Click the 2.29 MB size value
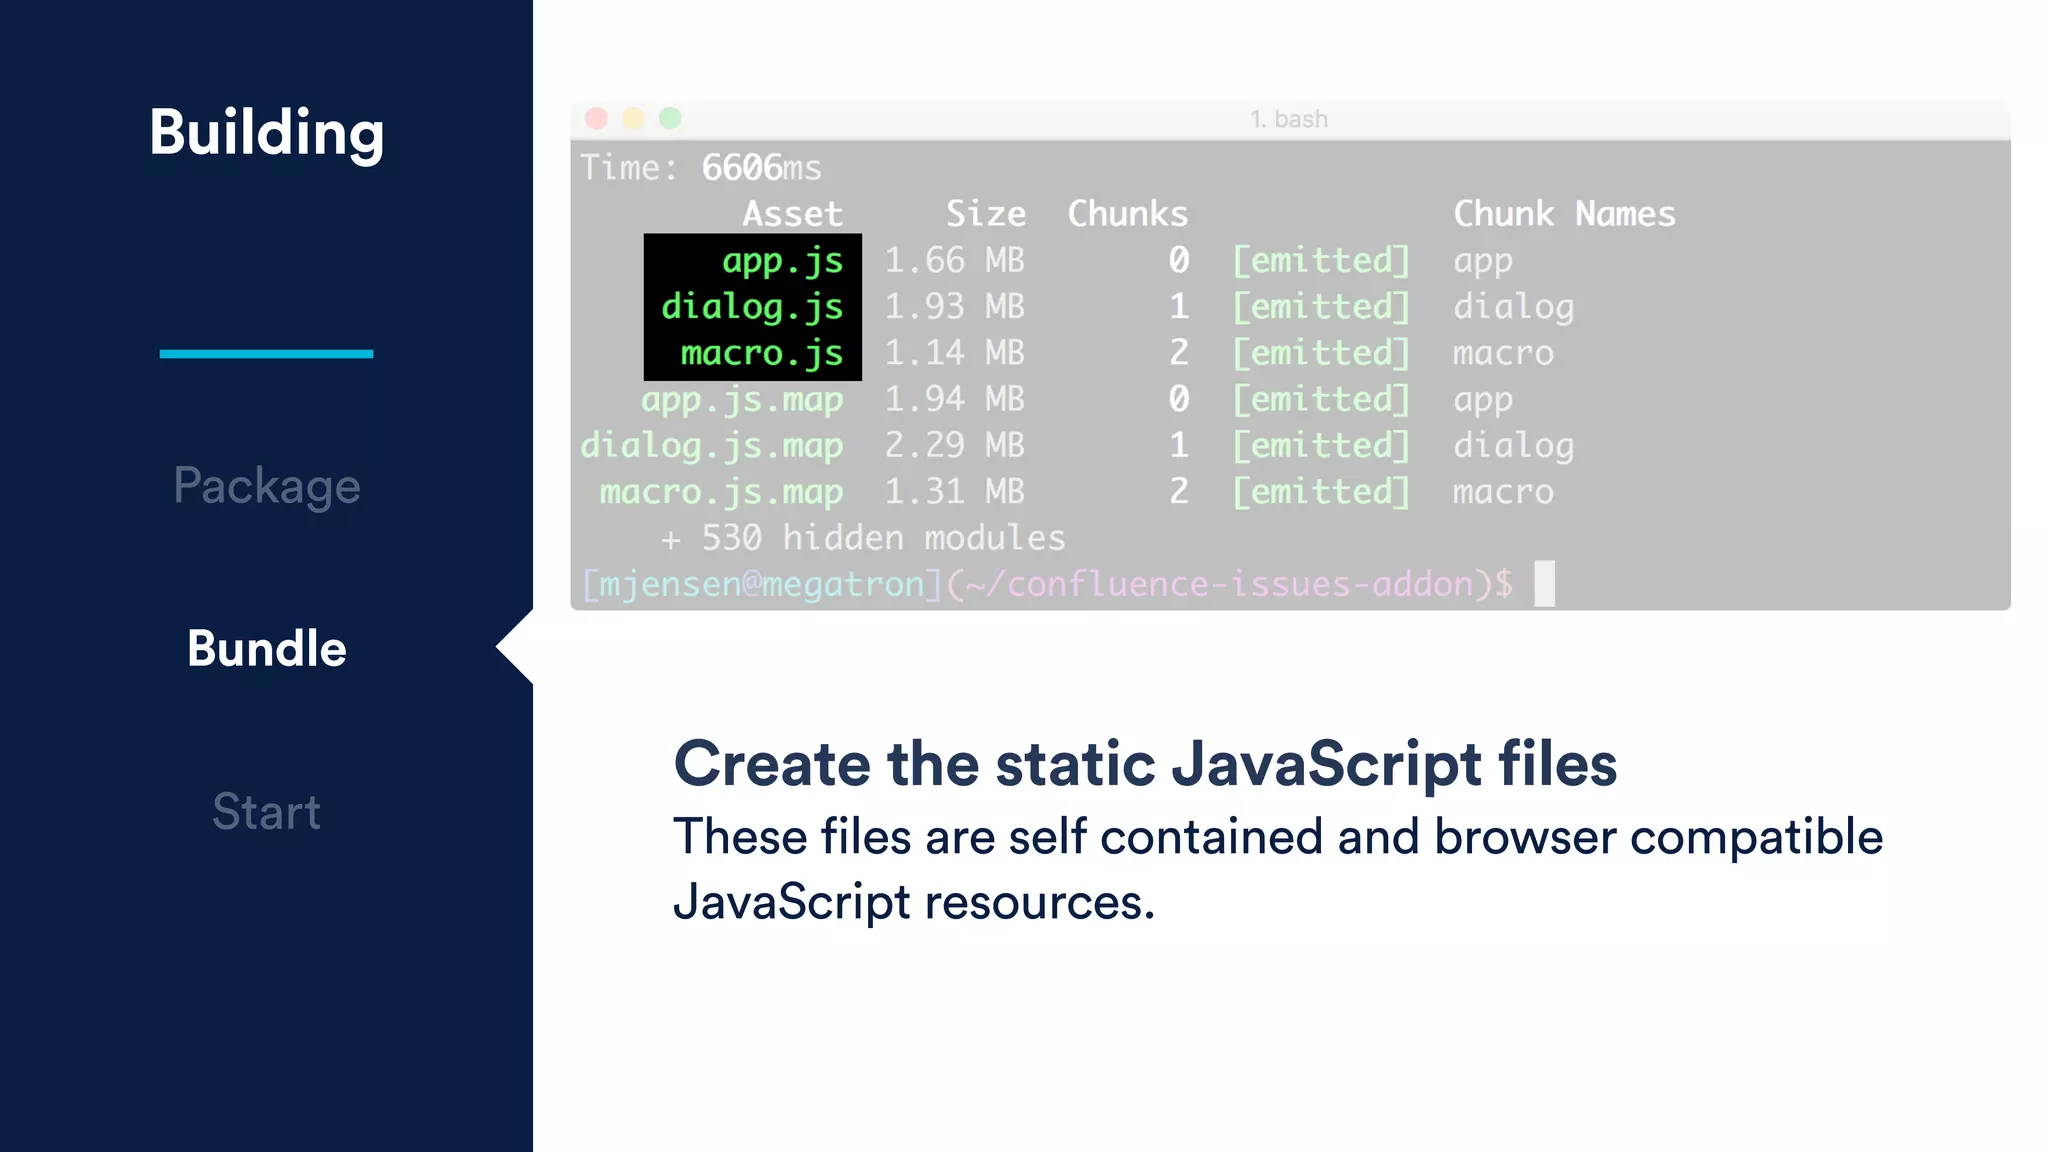The image size is (2048, 1152). click(x=955, y=445)
